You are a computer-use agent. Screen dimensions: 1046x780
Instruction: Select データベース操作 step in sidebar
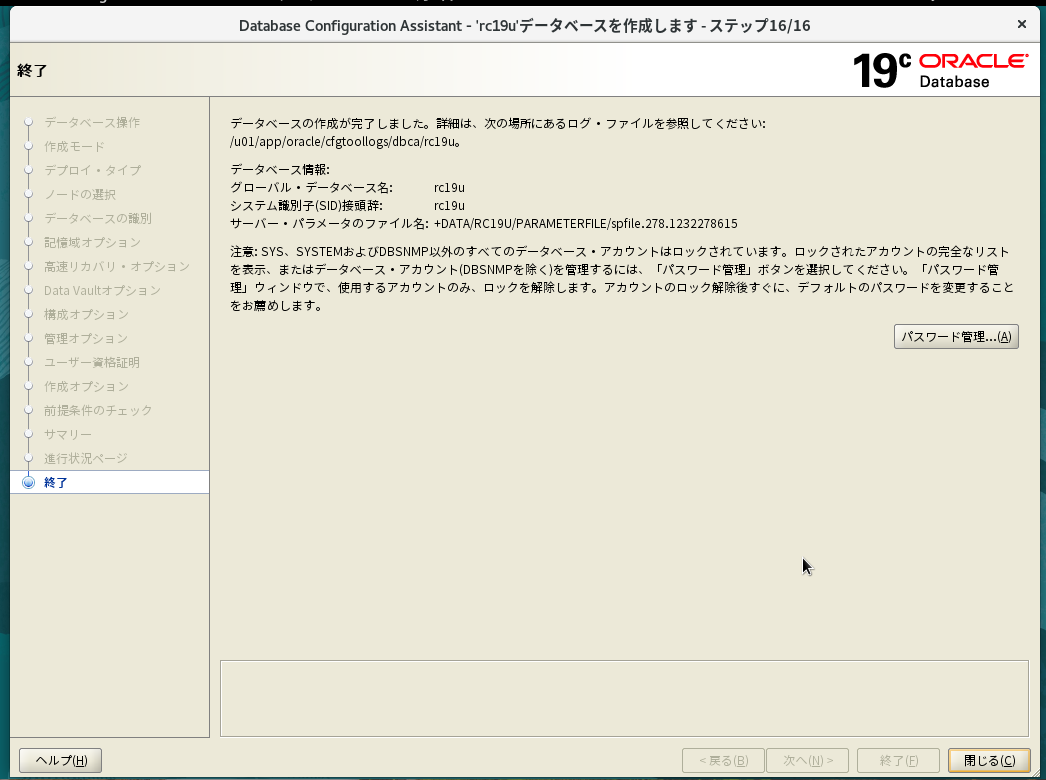(x=92, y=122)
